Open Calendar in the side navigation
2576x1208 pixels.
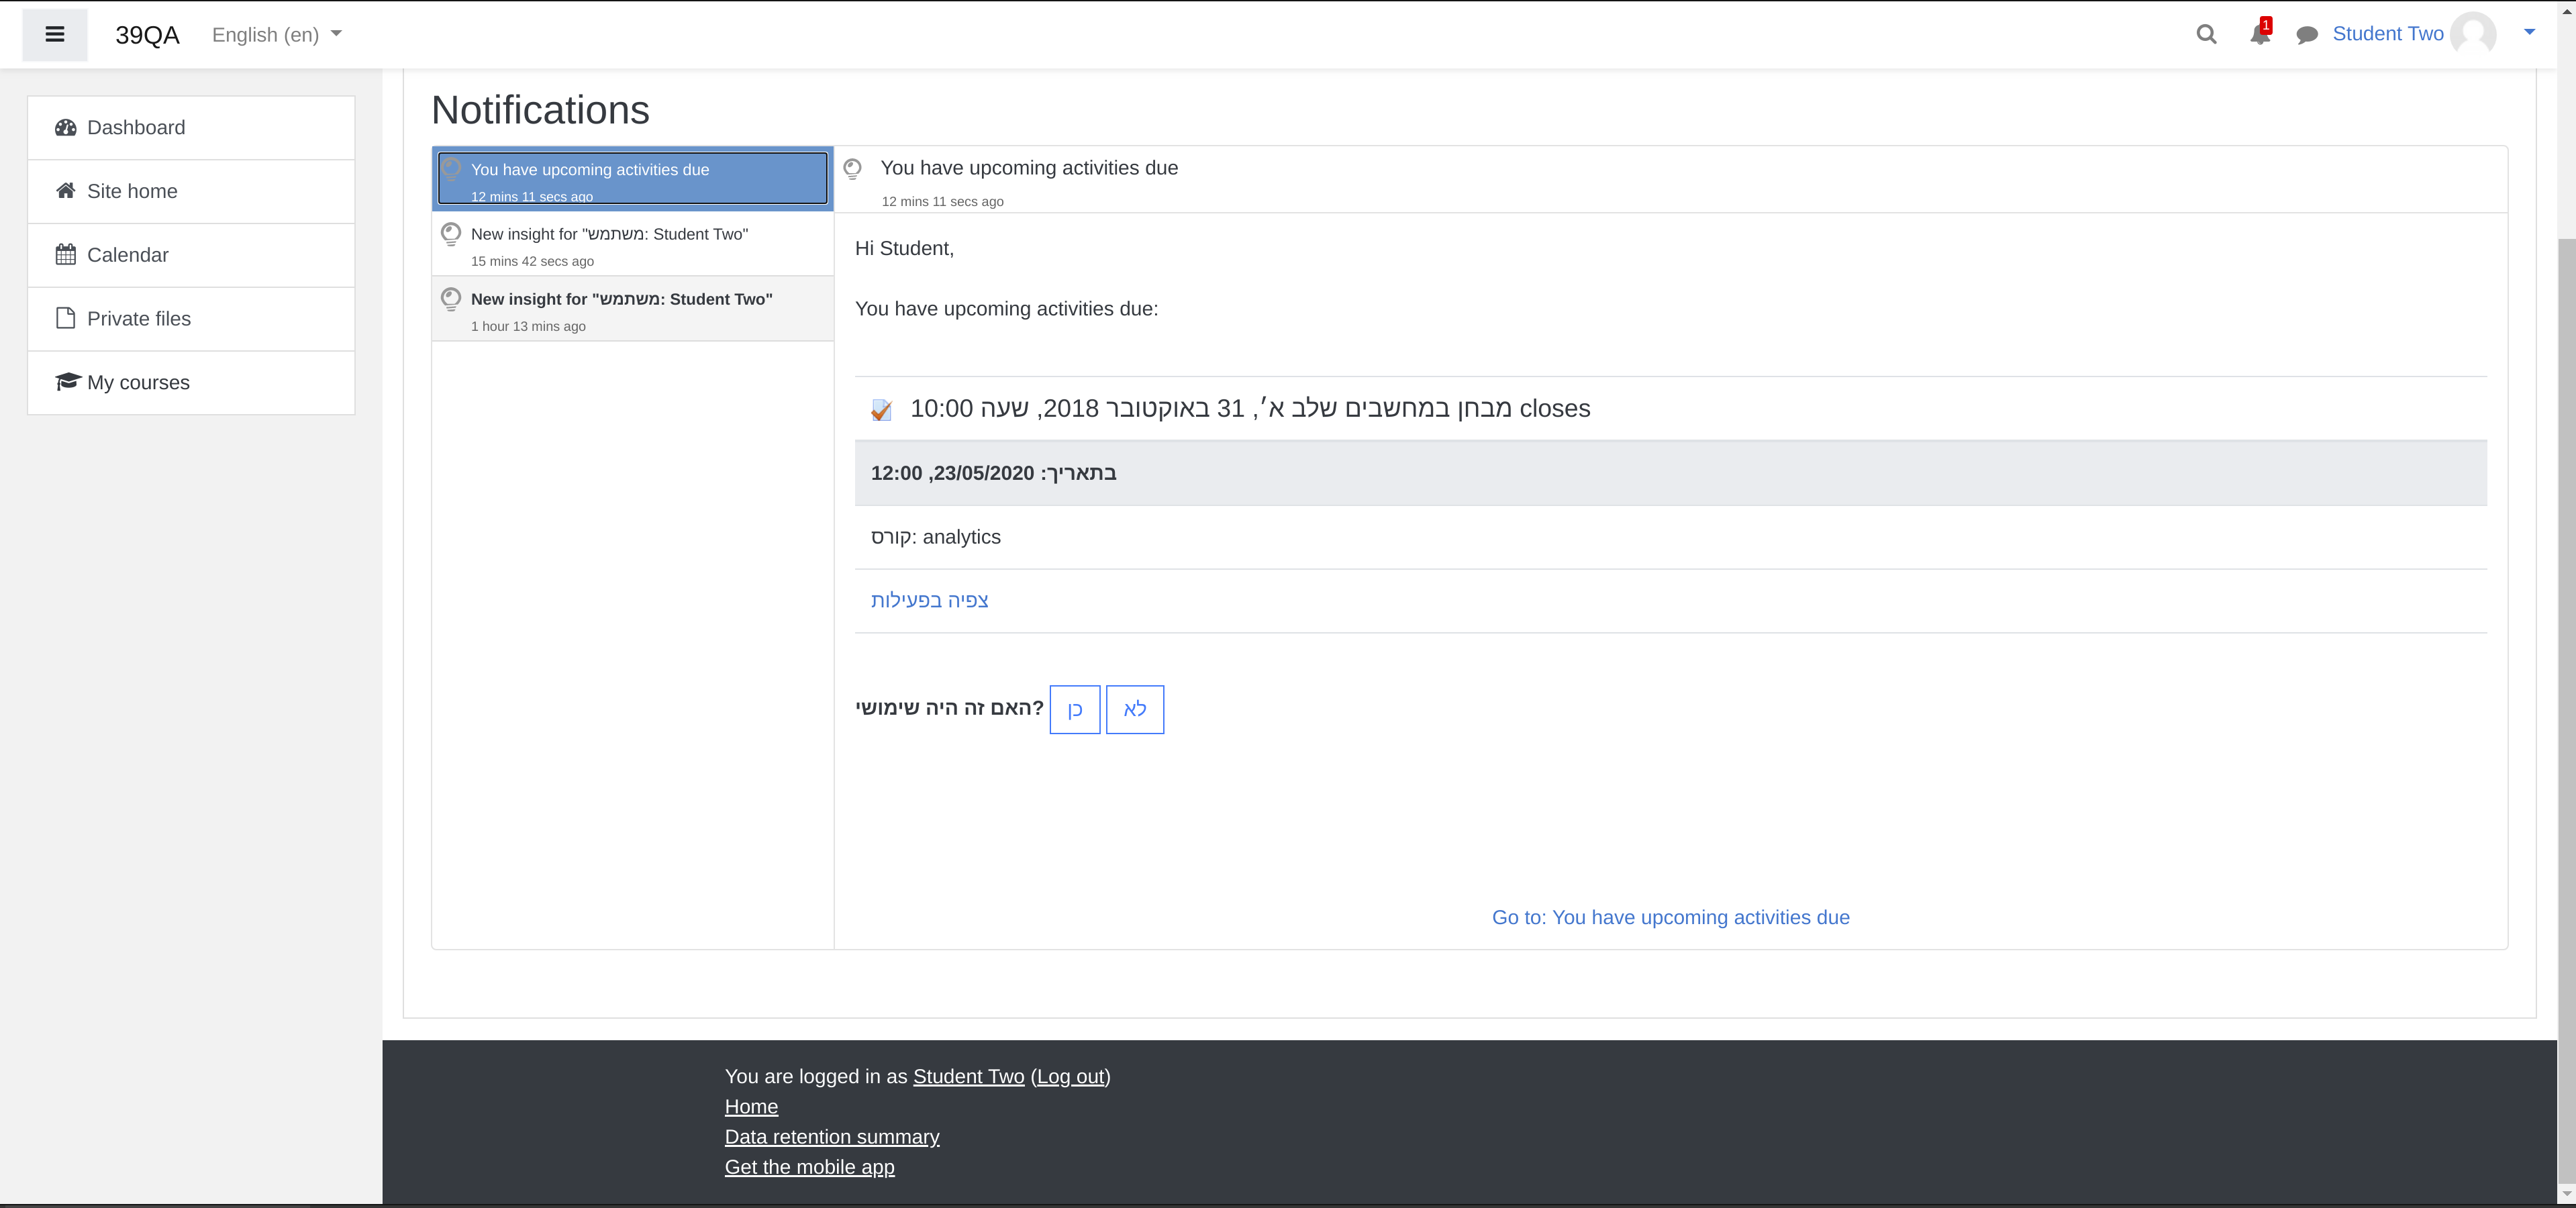click(x=191, y=256)
